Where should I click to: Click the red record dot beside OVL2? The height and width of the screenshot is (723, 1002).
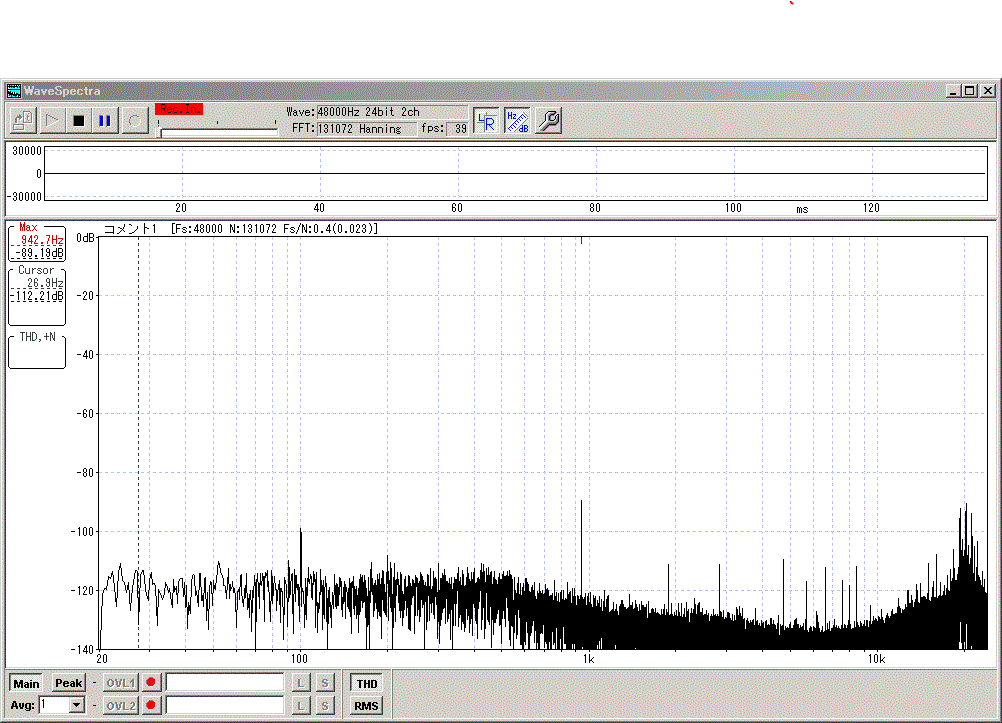tap(151, 705)
